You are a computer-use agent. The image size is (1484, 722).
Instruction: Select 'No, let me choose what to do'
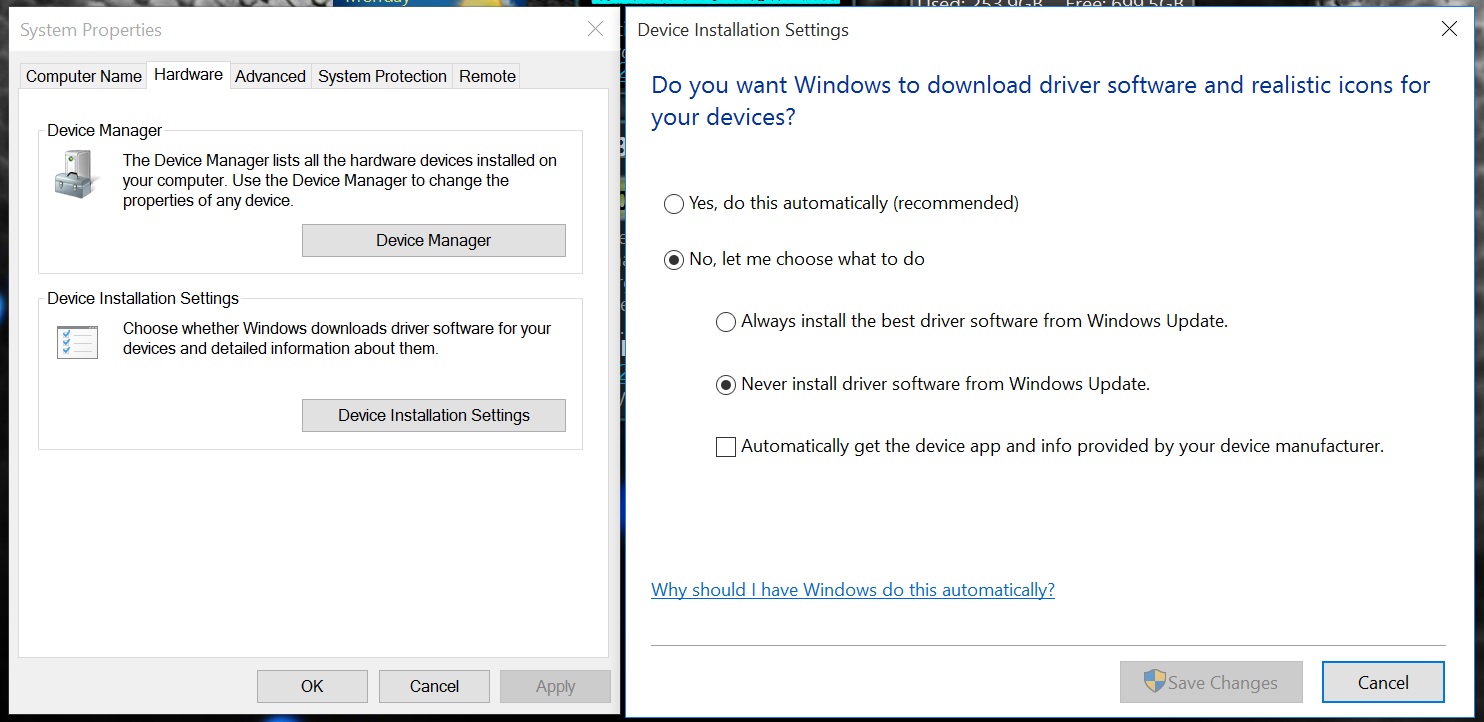[794, 259]
